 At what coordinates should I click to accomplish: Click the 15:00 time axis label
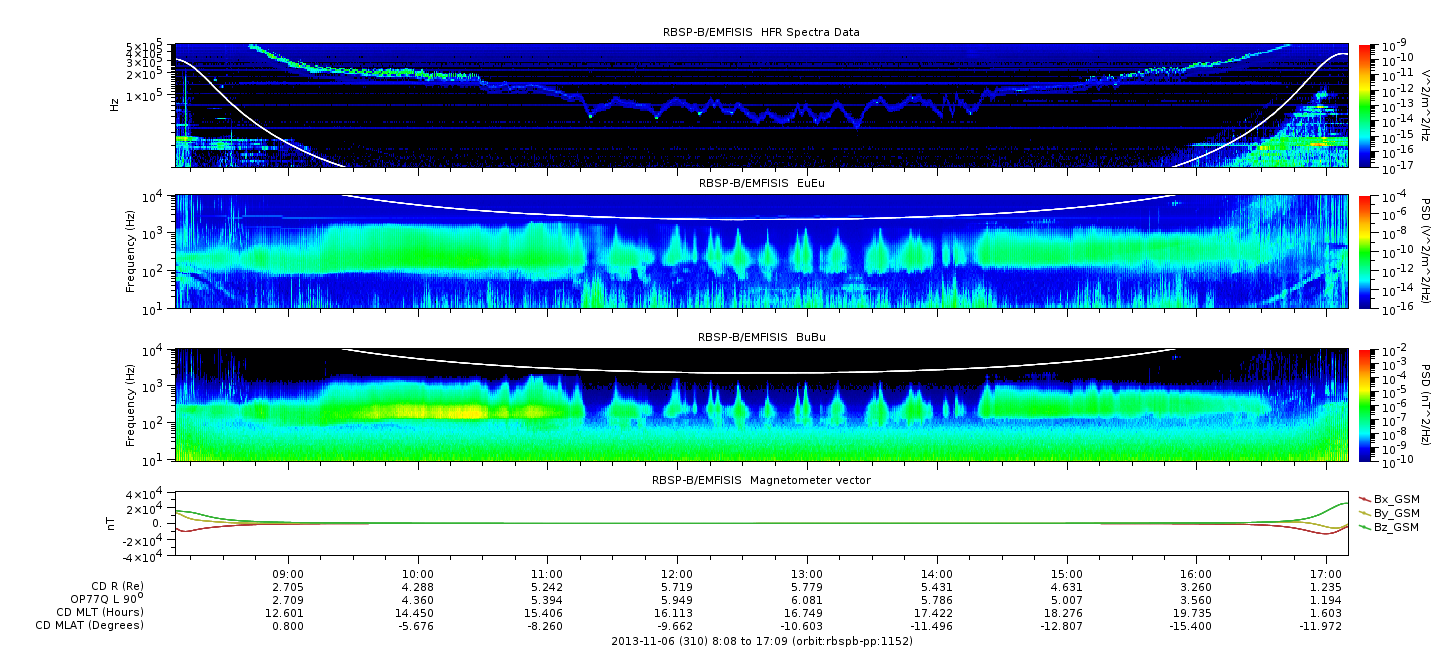click(1066, 576)
